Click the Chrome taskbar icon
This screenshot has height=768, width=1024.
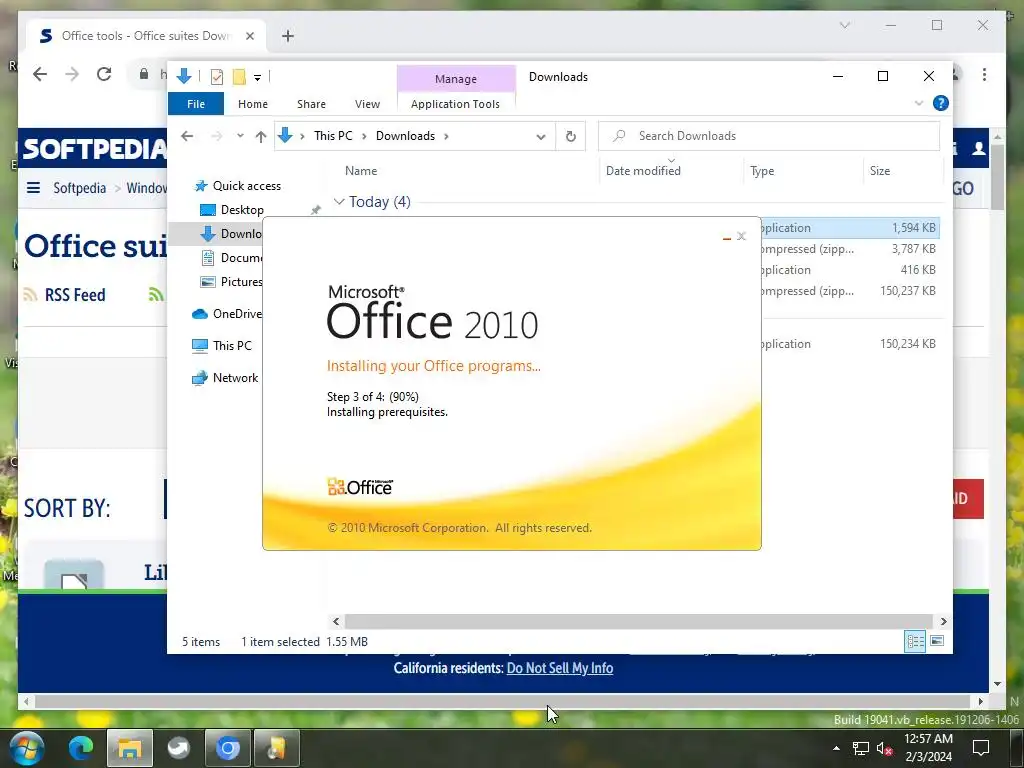tap(227, 748)
